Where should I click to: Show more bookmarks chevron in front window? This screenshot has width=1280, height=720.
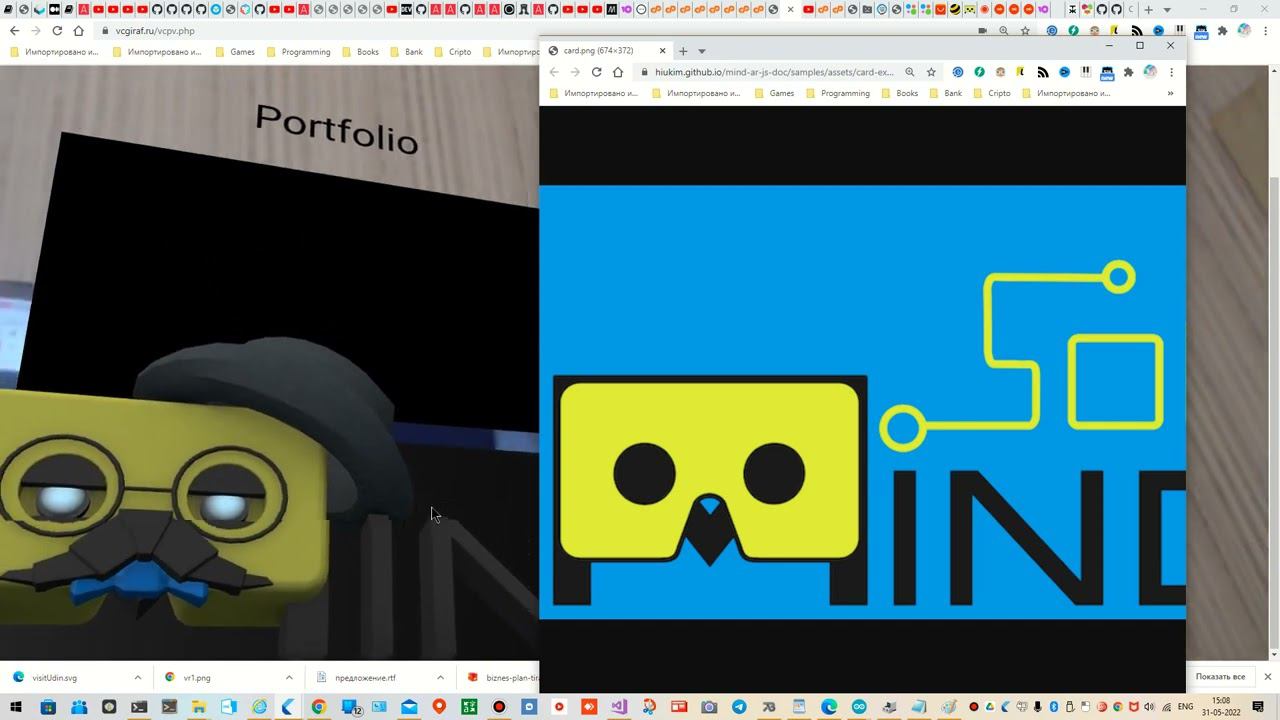[1170, 93]
